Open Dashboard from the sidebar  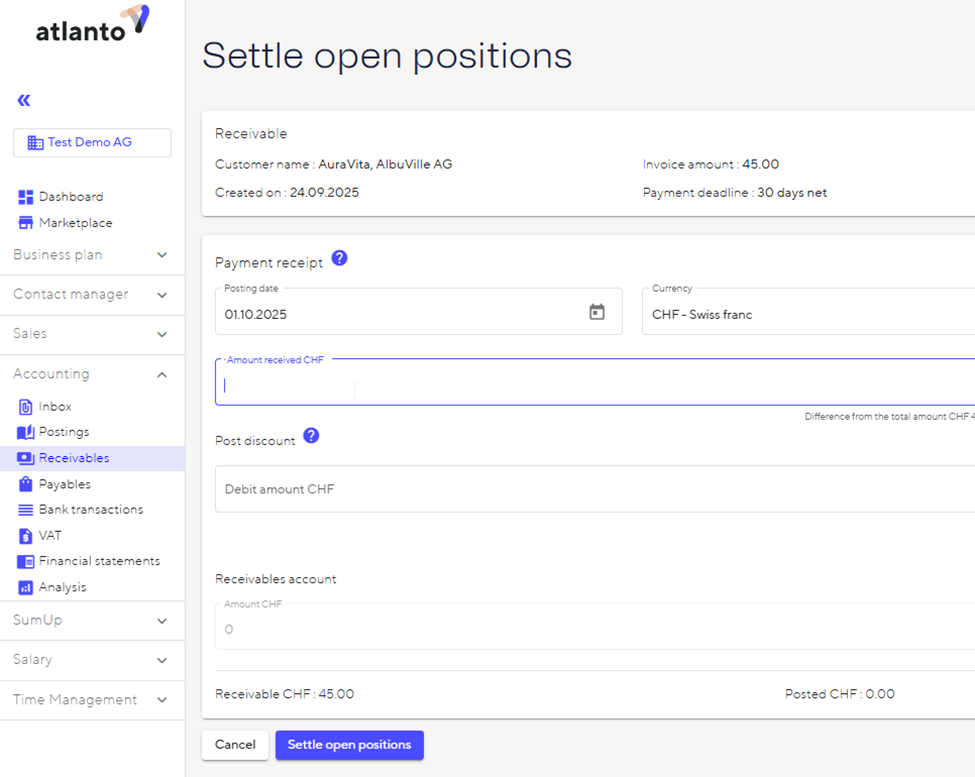click(70, 197)
